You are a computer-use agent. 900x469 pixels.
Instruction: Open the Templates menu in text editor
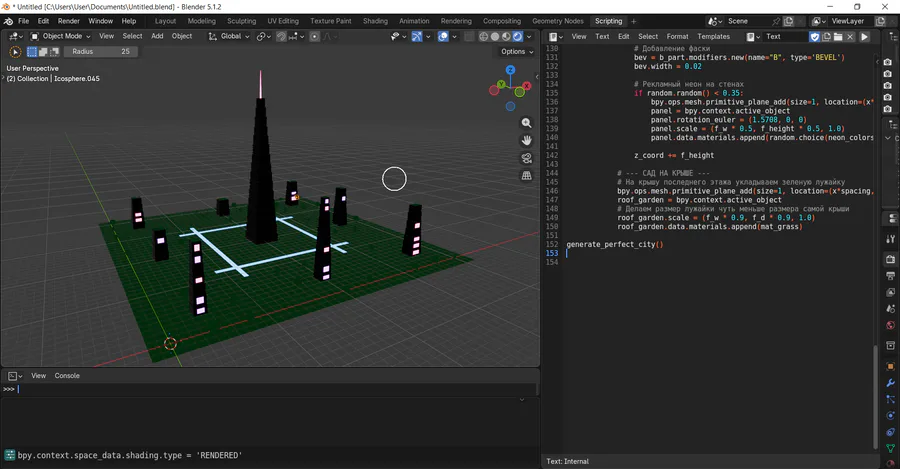pyautogui.click(x=713, y=36)
